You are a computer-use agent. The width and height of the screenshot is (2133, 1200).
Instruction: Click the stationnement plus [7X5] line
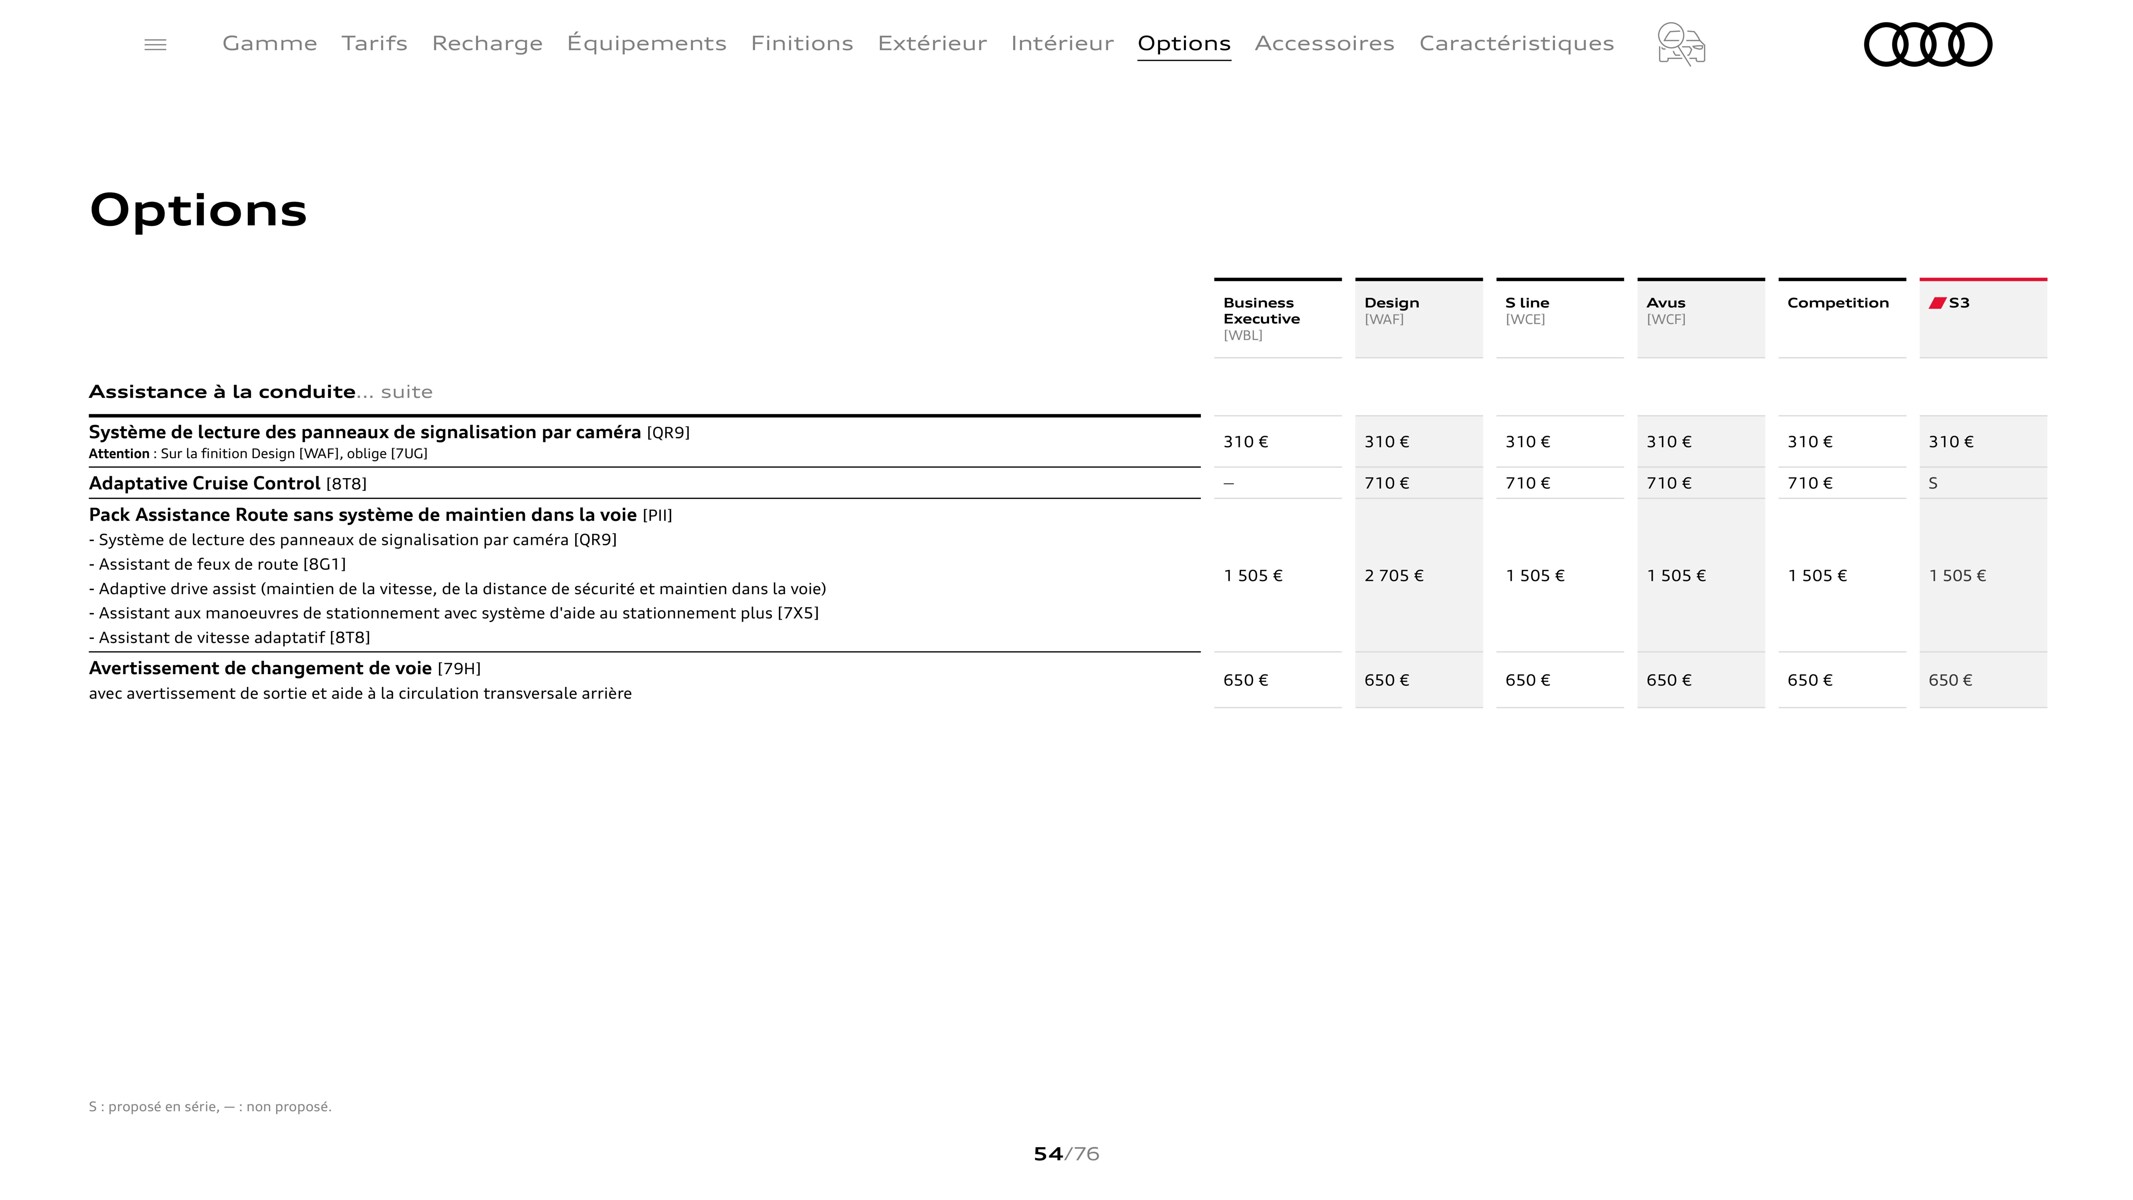pos(453,613)
